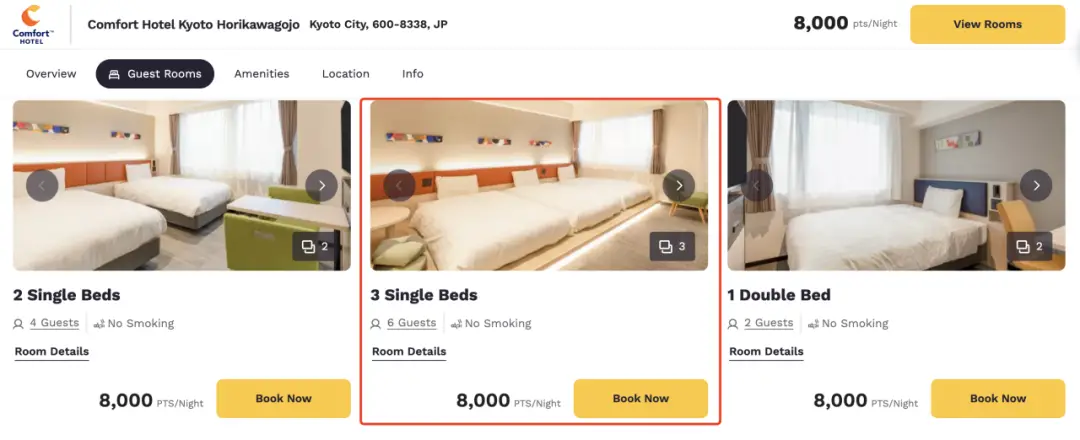This screenshot has height=440, width=1080.
Task: Click the Comfort Hotel logo
Action: click(x=33, y=24)
